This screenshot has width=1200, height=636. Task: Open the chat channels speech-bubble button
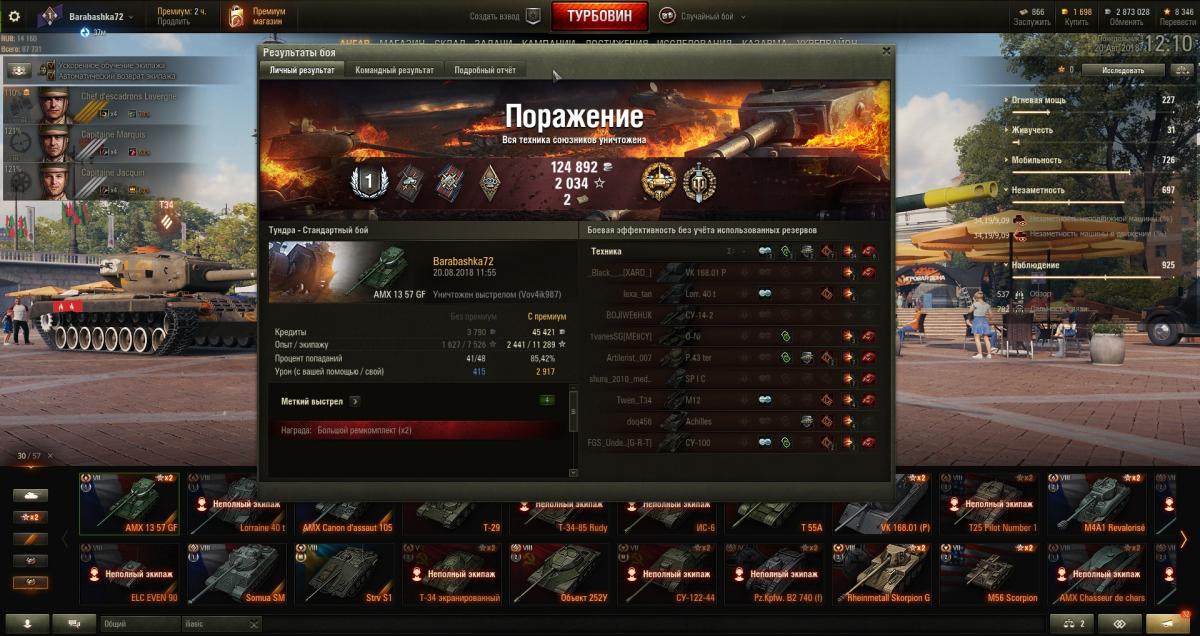(73, 623)
